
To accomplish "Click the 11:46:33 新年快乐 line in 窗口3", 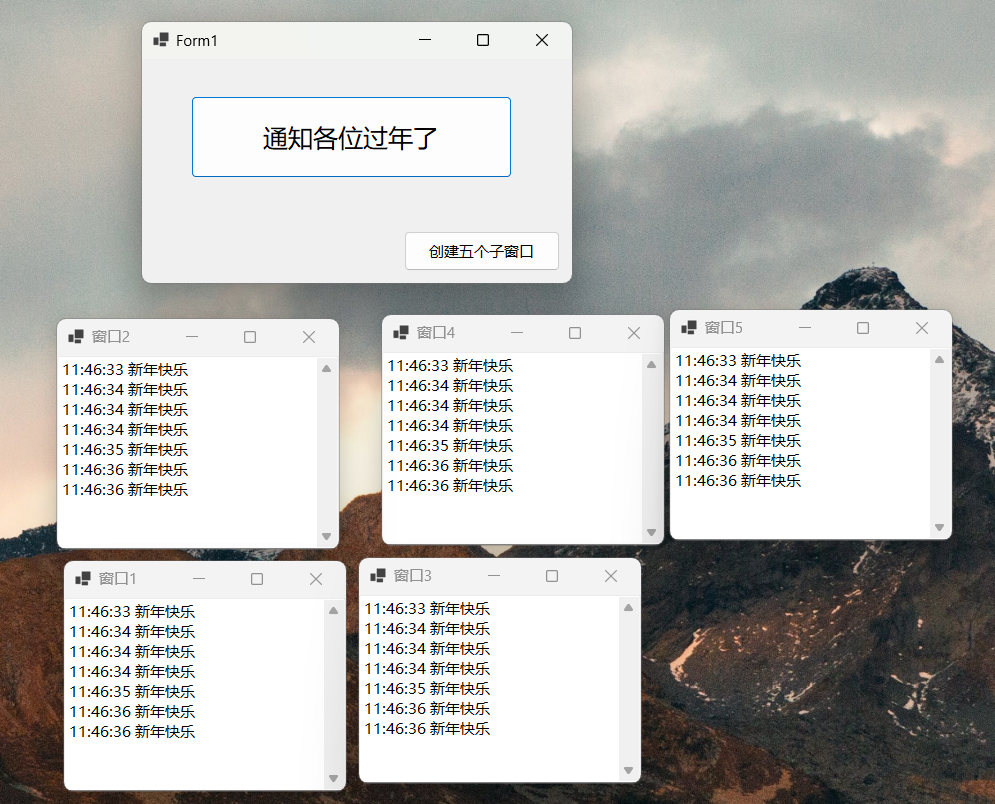I will (x=428, y=609).
